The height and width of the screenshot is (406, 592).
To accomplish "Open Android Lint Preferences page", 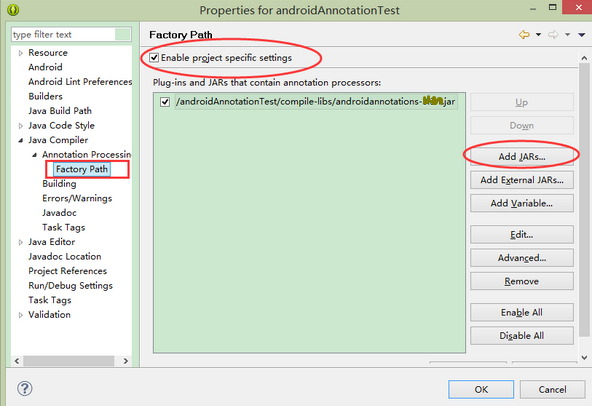I will pos(80,82).
